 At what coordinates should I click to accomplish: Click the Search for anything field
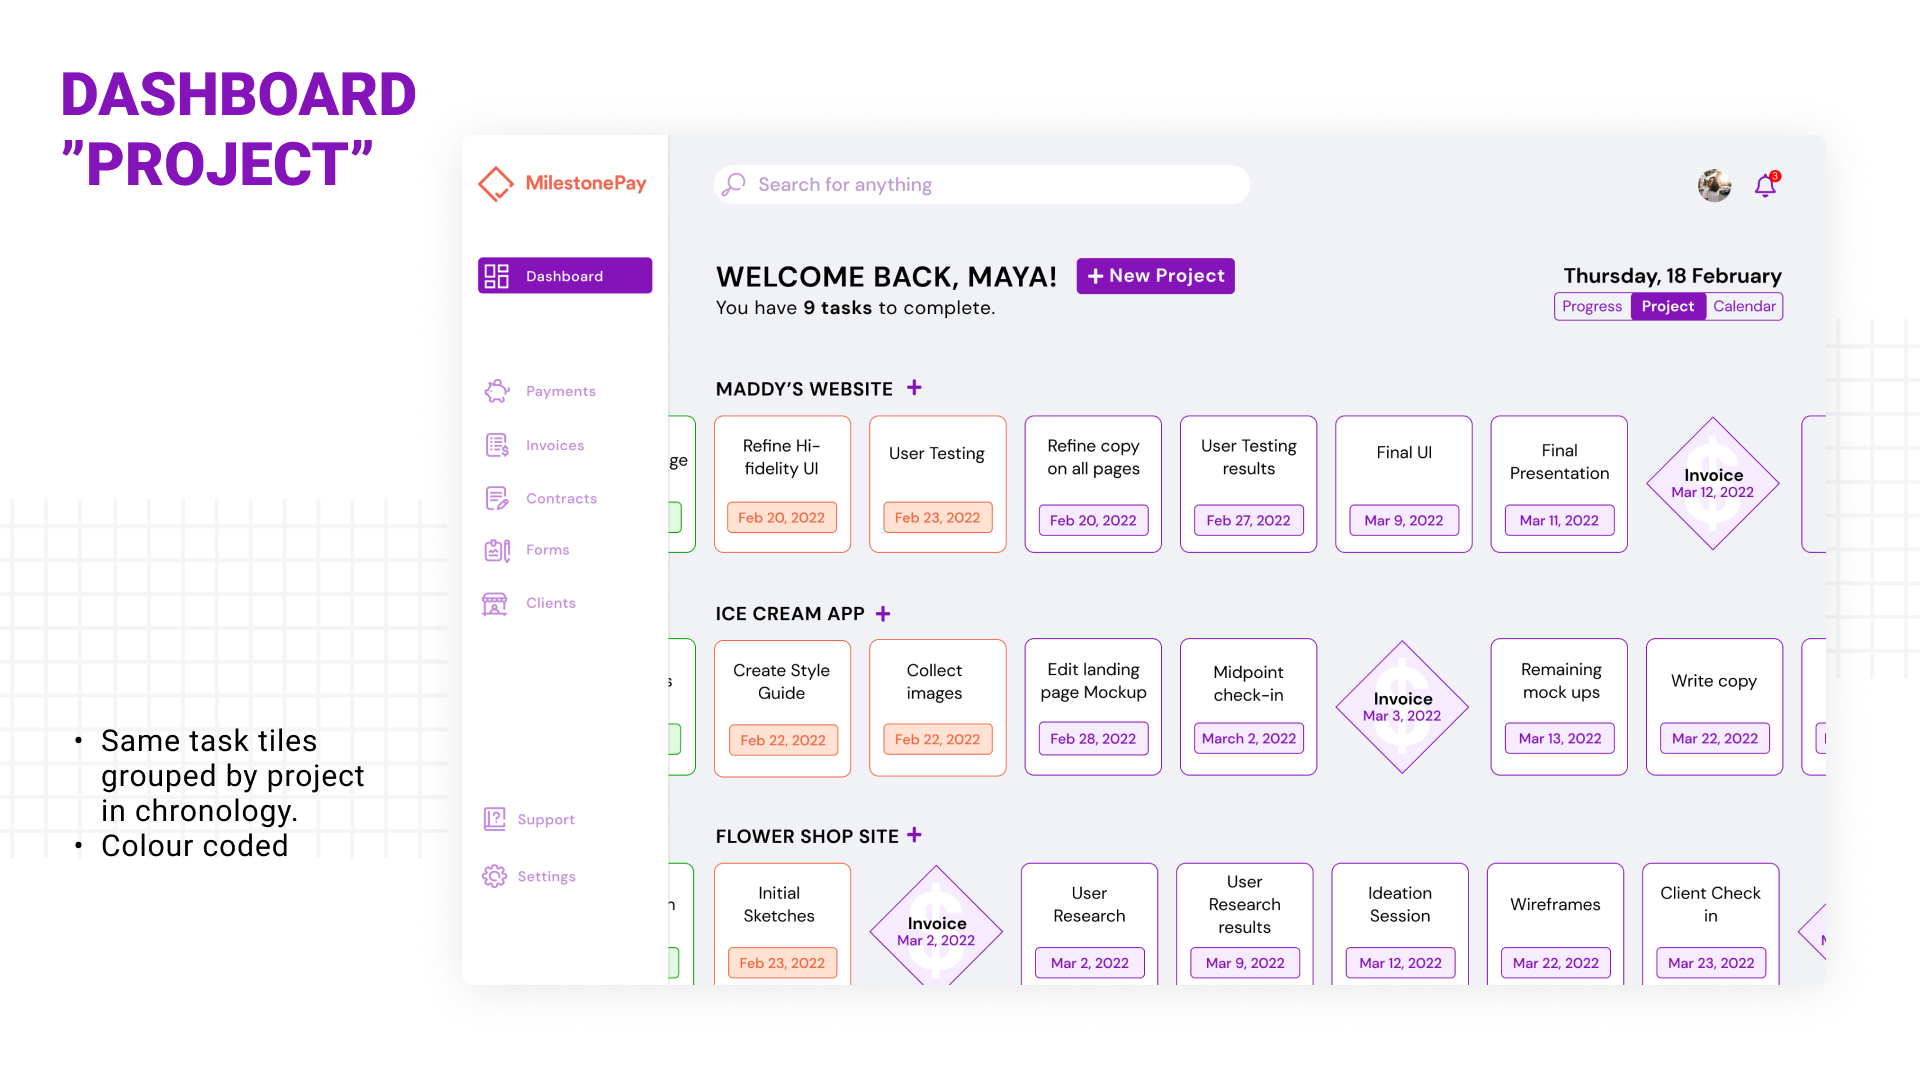point(982,185)
